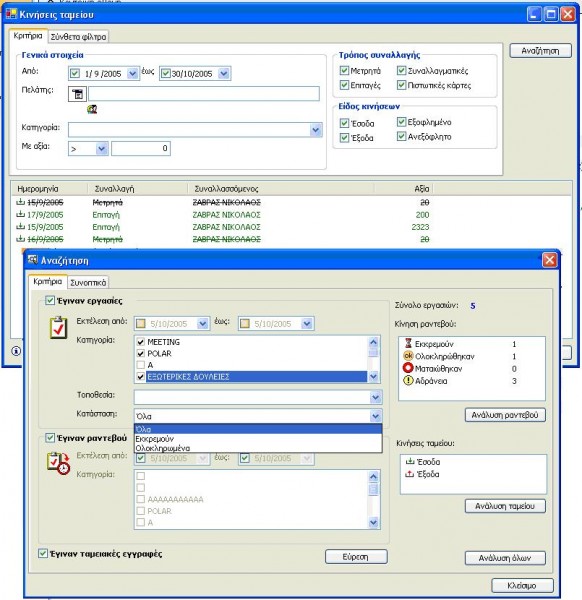Click the Αδράνεια warning icon

[x=408, y=380]
